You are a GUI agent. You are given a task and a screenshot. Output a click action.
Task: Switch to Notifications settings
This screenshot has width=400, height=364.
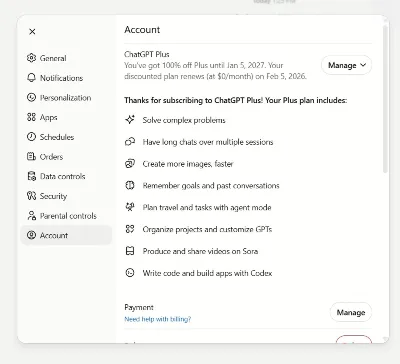[66, 78]
